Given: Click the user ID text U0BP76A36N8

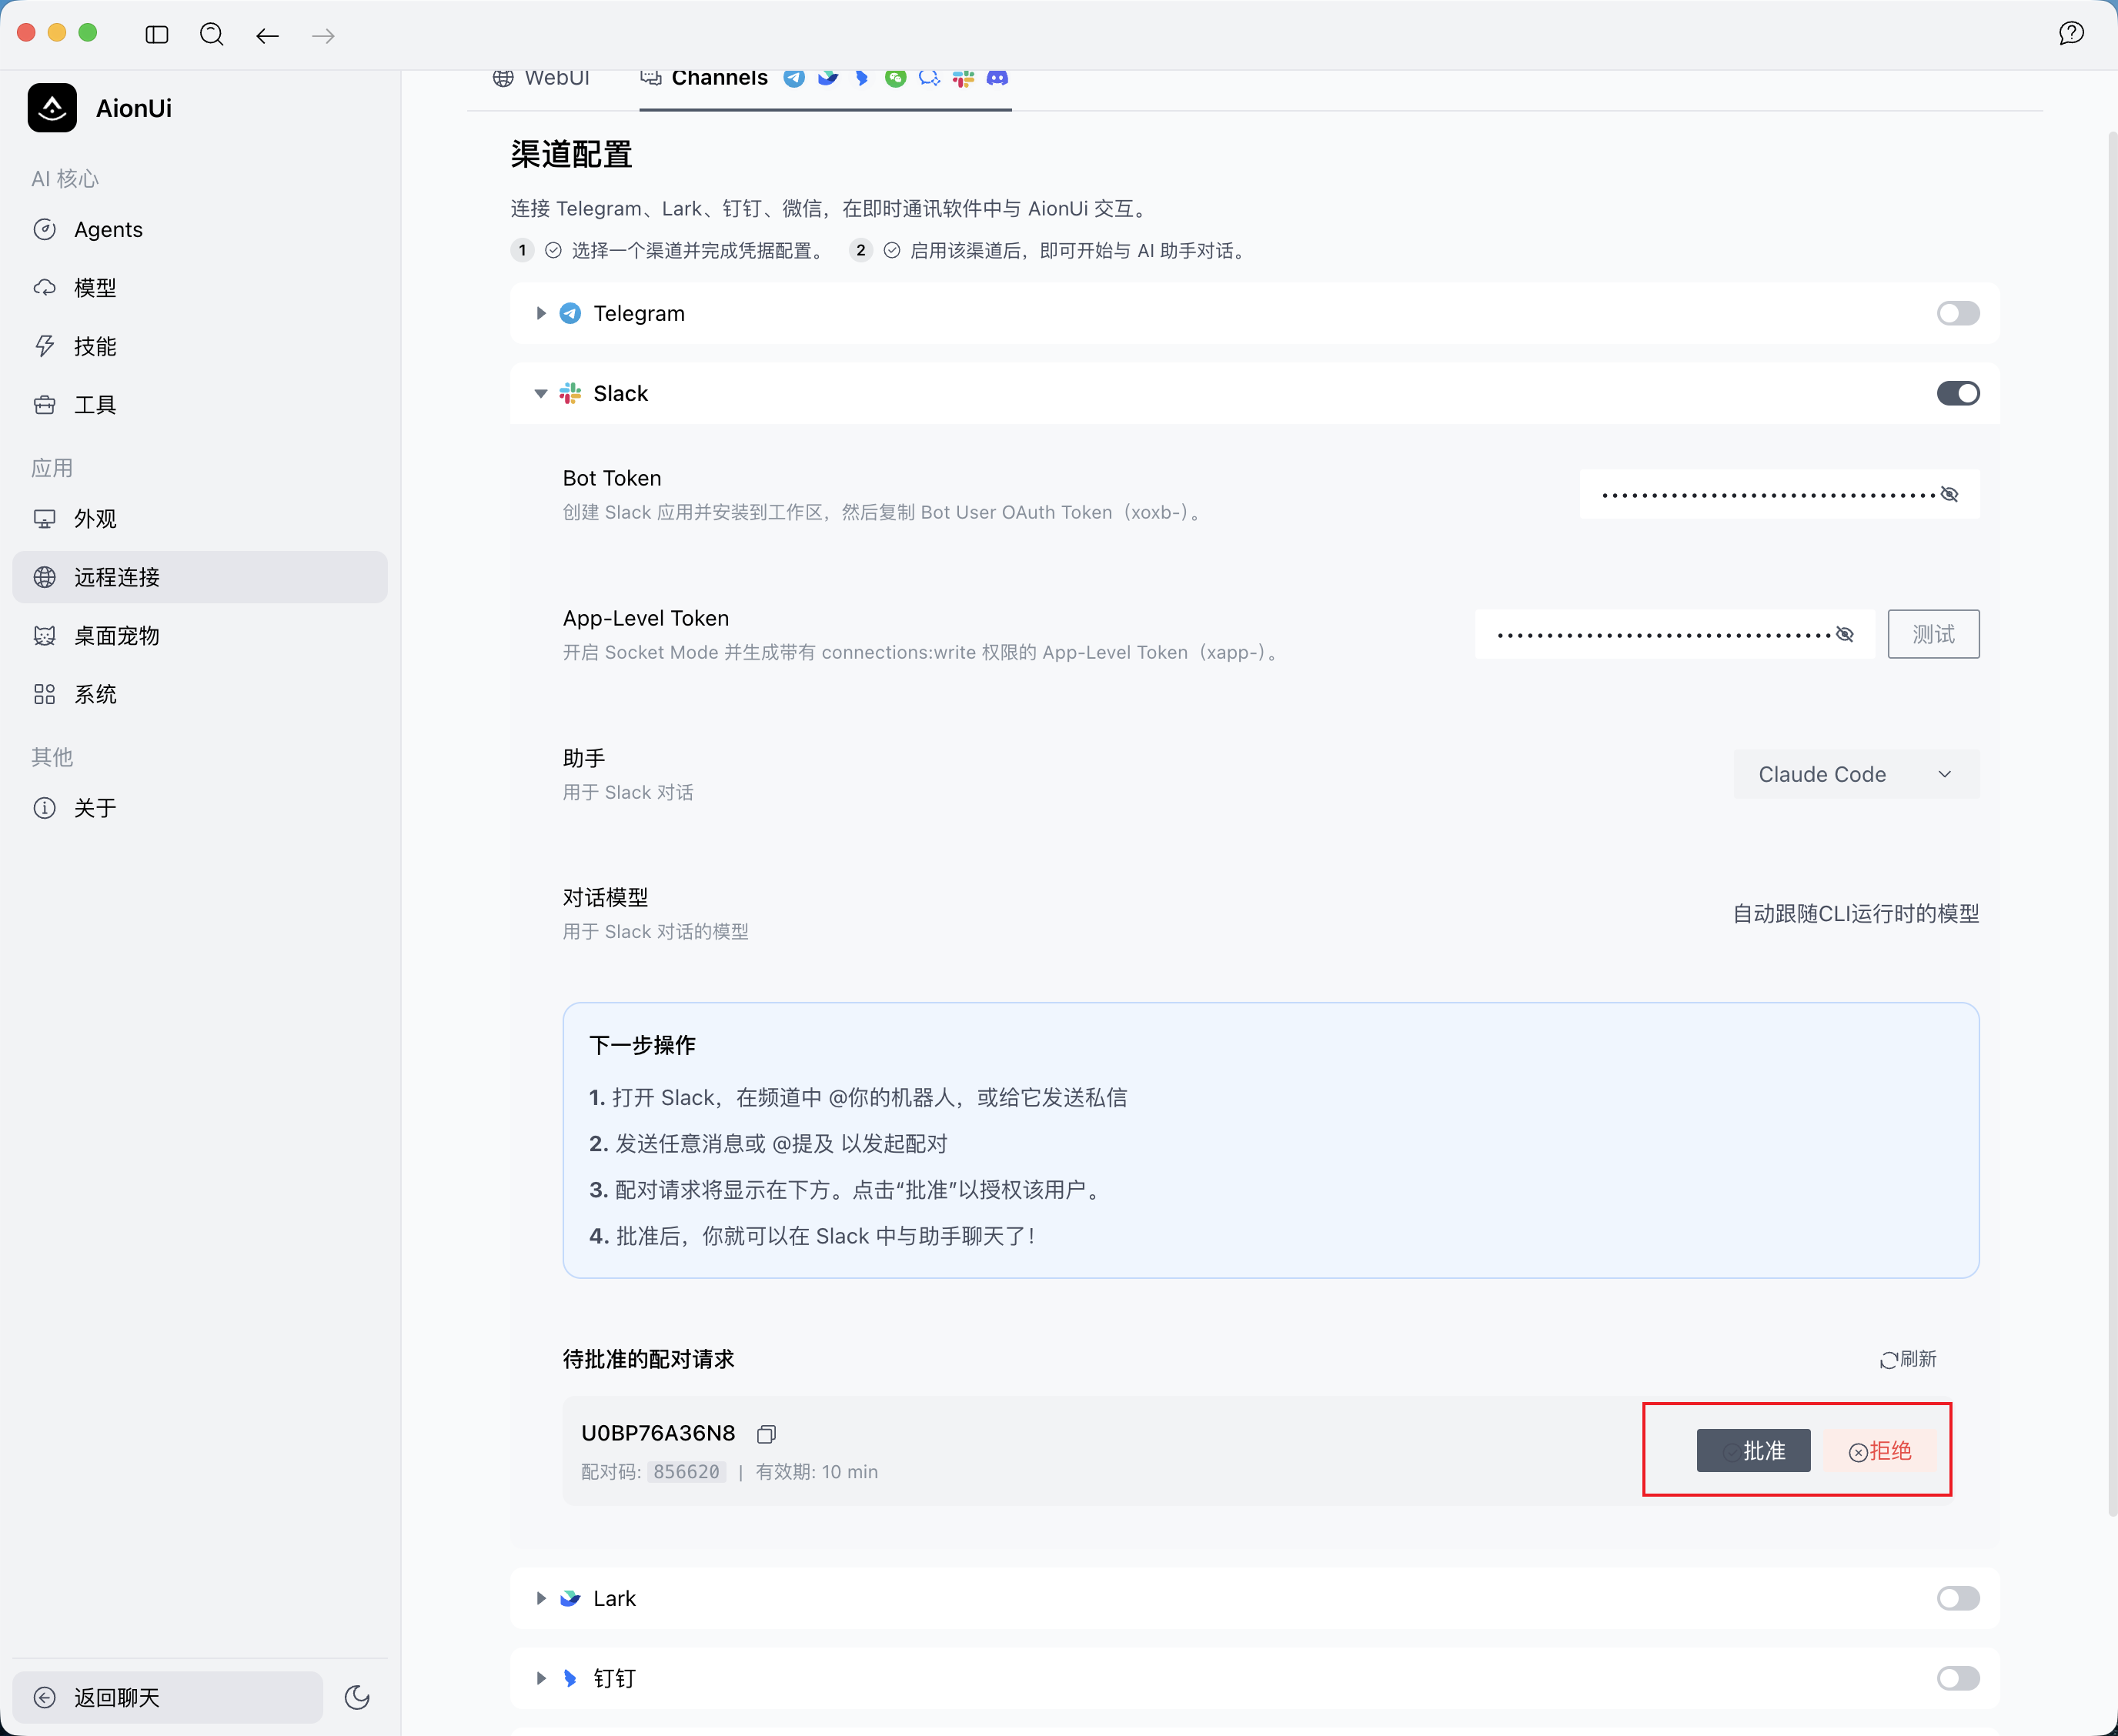Looking at the screenshot, I should (x=658, y=1433).
